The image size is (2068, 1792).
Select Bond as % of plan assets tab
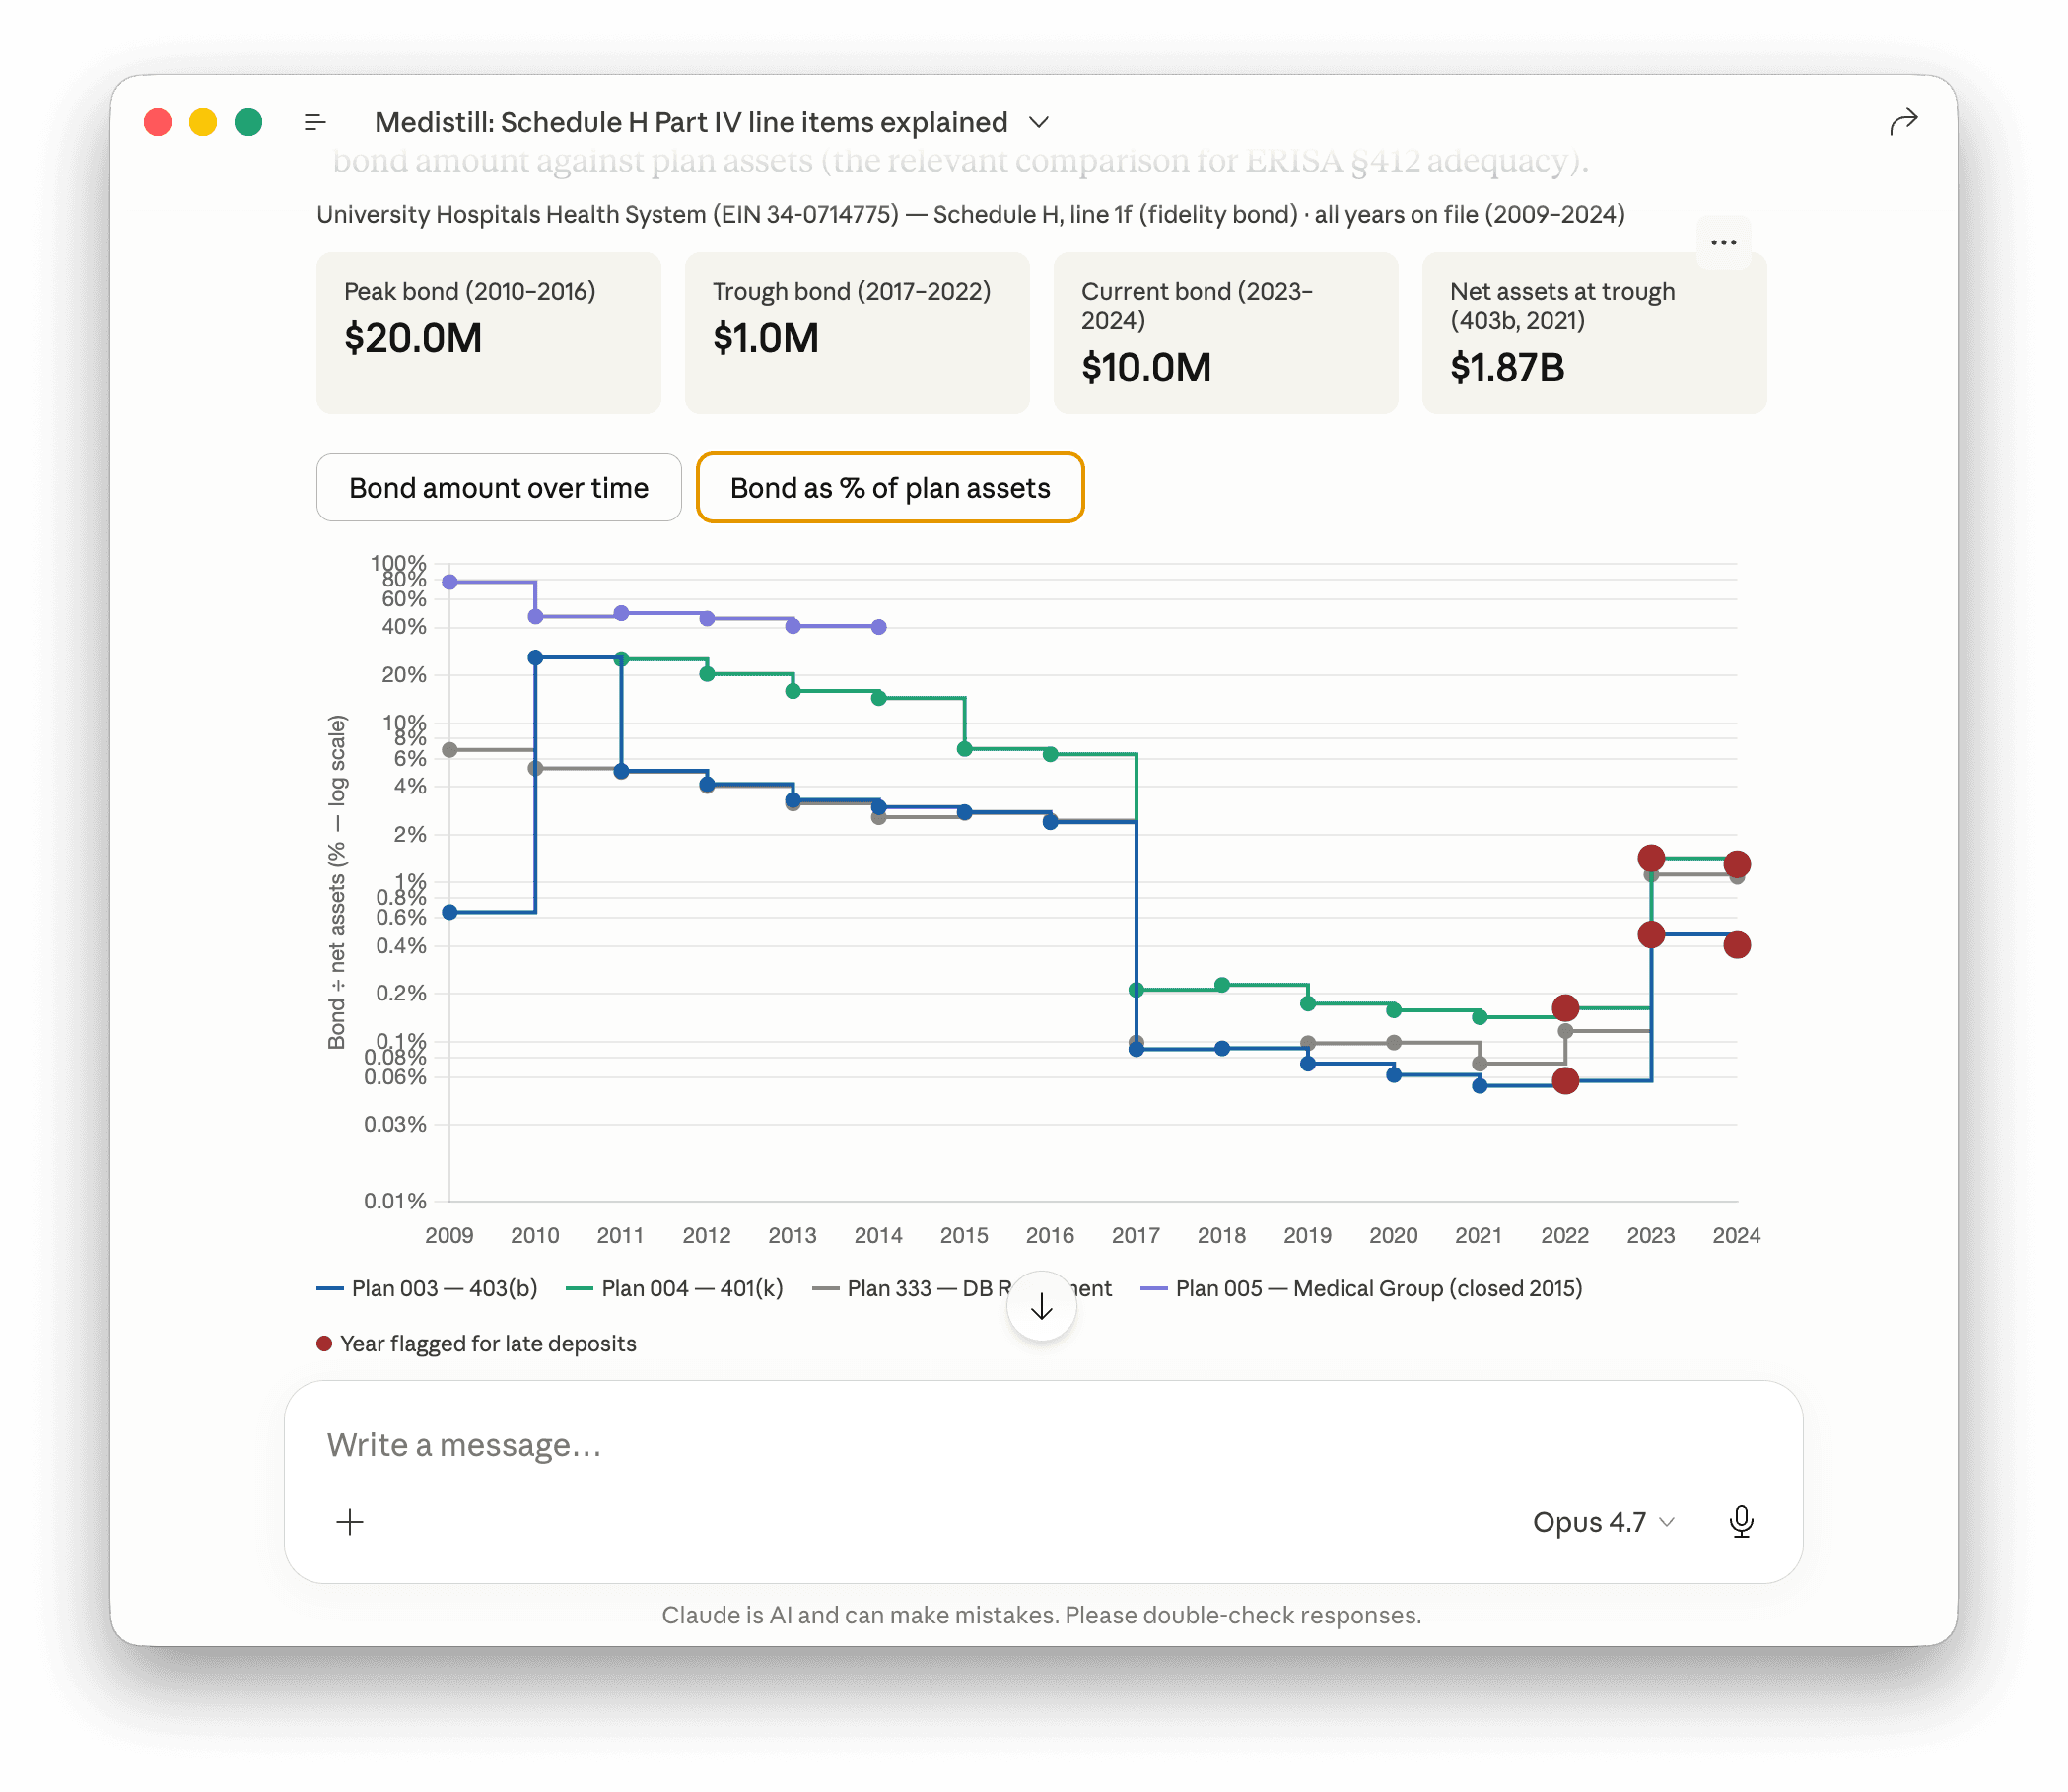(890, 488)
